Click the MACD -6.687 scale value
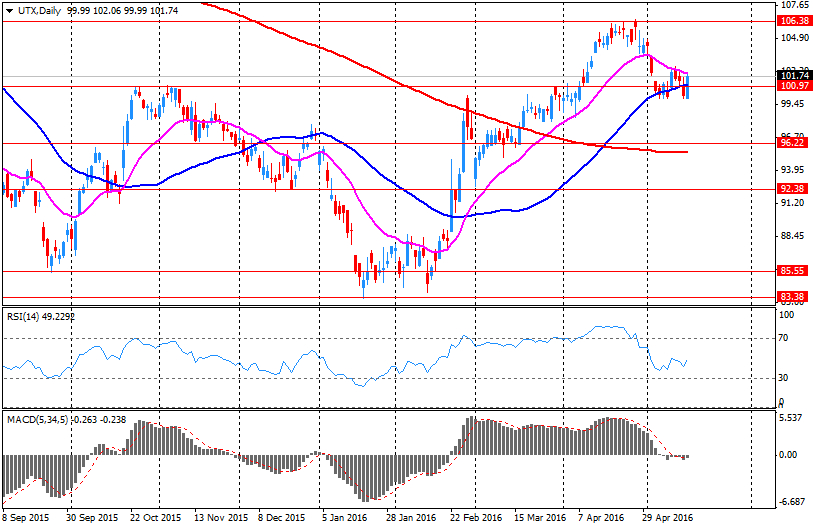Viewport: 815px width, 526px height. tap(793, 502)
